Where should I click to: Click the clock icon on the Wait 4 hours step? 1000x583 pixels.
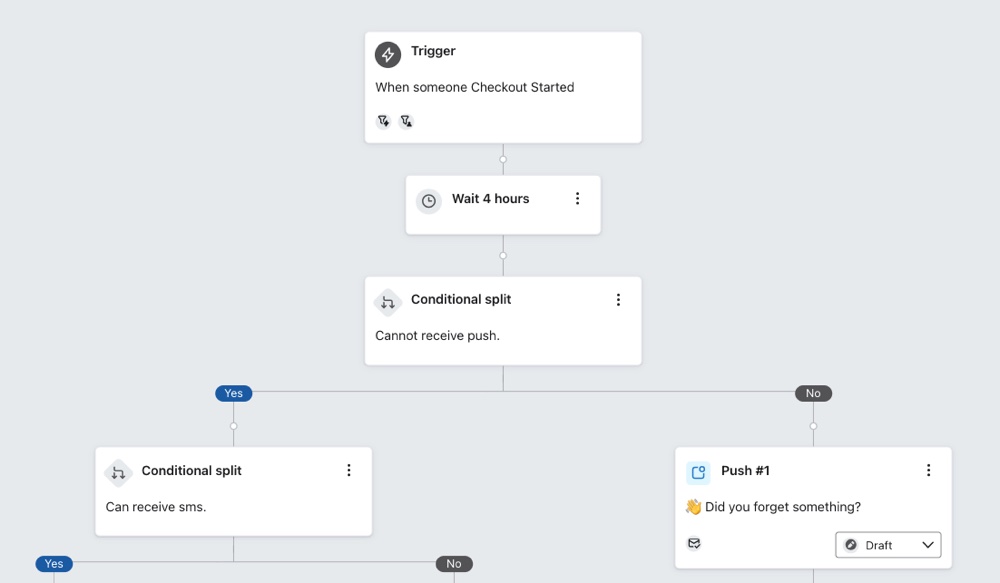429,200
